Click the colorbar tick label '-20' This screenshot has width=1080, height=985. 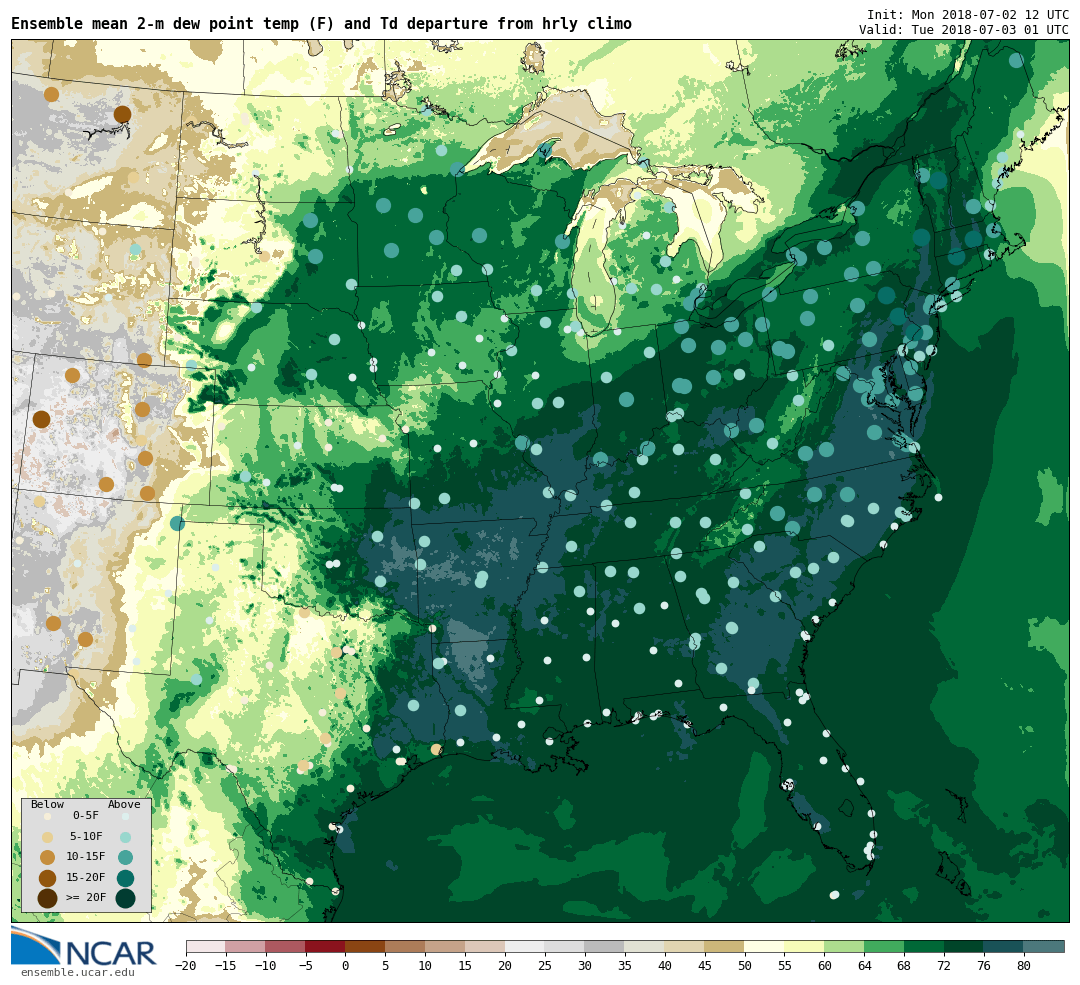(186, 966)
